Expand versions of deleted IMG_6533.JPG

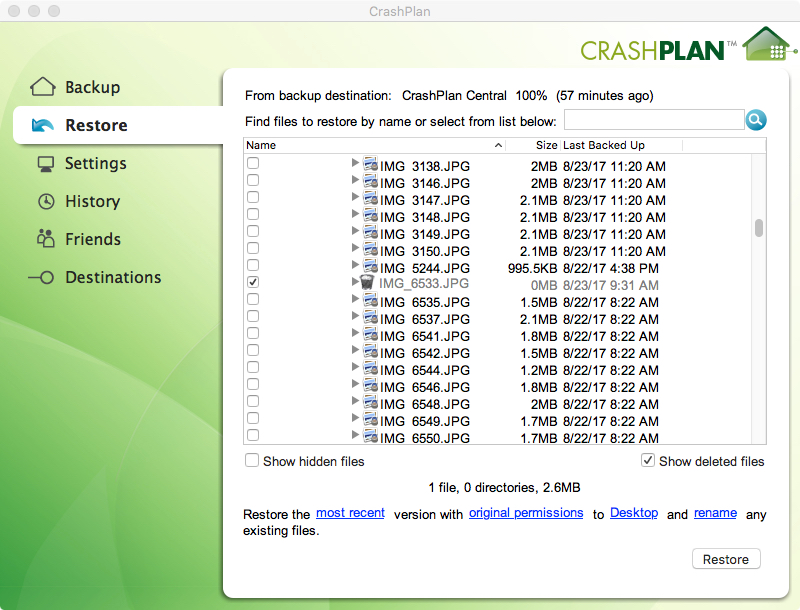point(355,282)
